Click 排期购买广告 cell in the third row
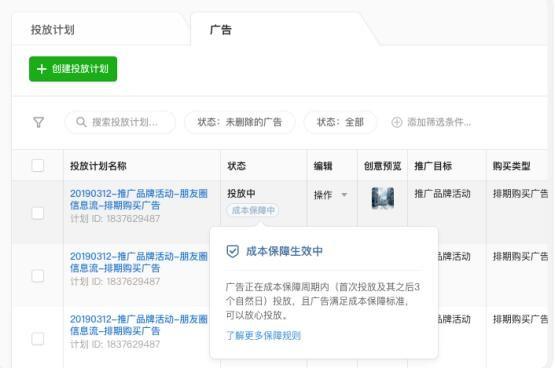 click(x=521, y=319)
